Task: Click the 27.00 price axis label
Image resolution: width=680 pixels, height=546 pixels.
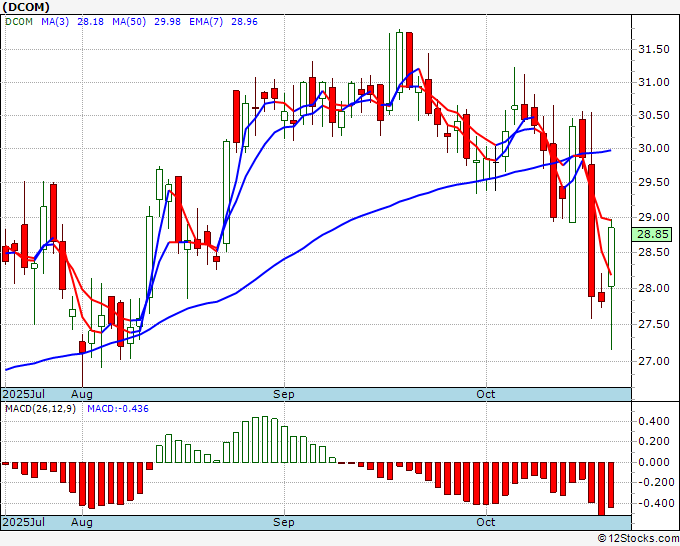Action: point(654,361)
